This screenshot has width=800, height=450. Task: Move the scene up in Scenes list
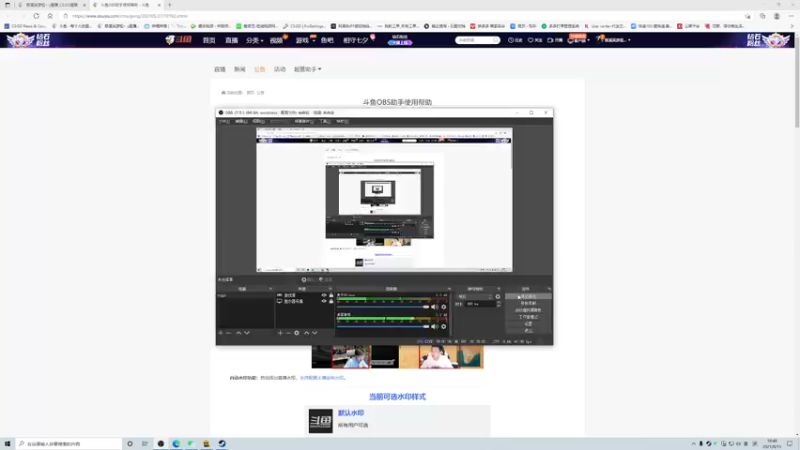point(238,333)
